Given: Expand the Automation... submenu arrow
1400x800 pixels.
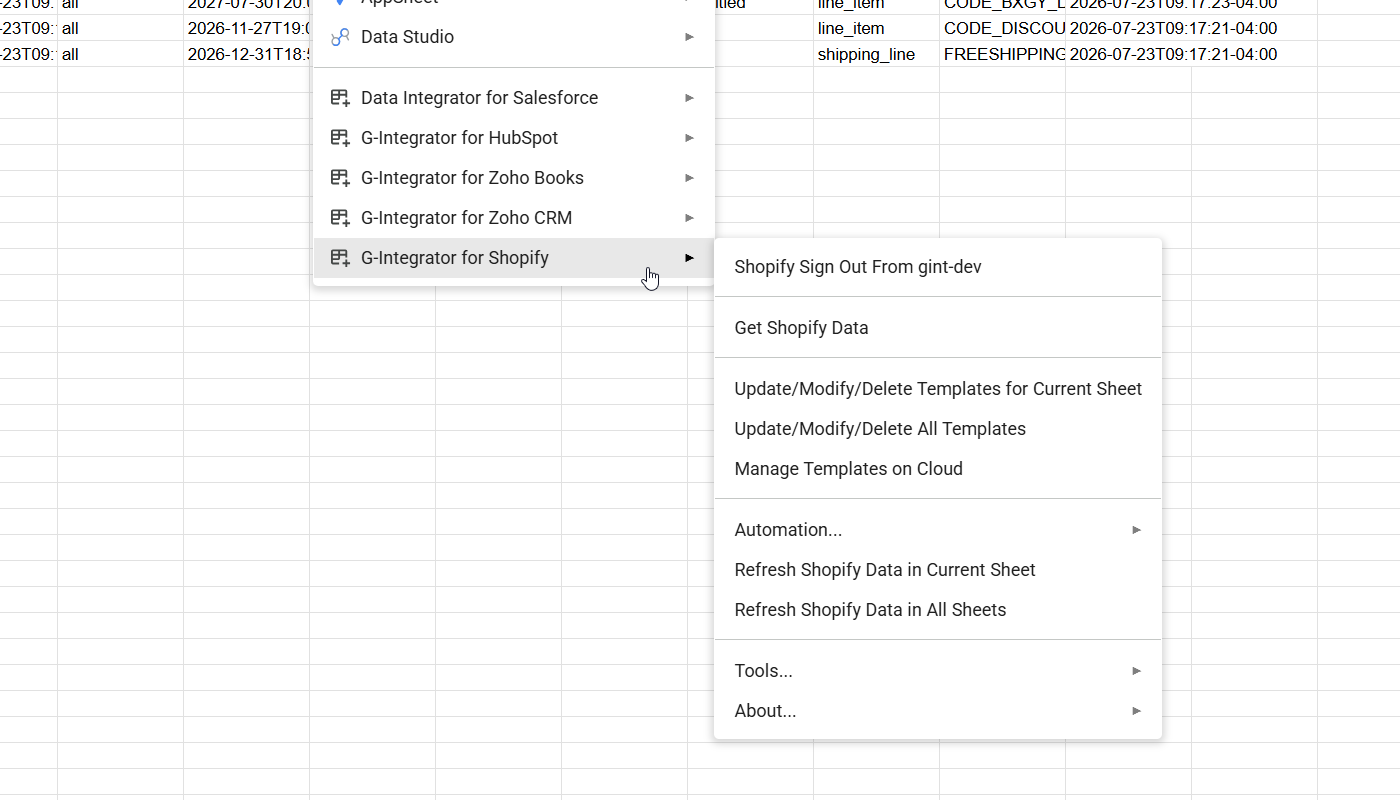Looking at the screenshot, I should click(x=1136, y=530).
